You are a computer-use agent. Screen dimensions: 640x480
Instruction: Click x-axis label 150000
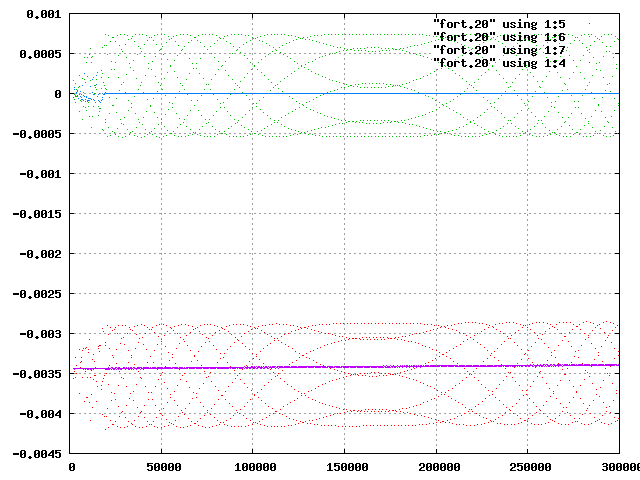[347, 467]
